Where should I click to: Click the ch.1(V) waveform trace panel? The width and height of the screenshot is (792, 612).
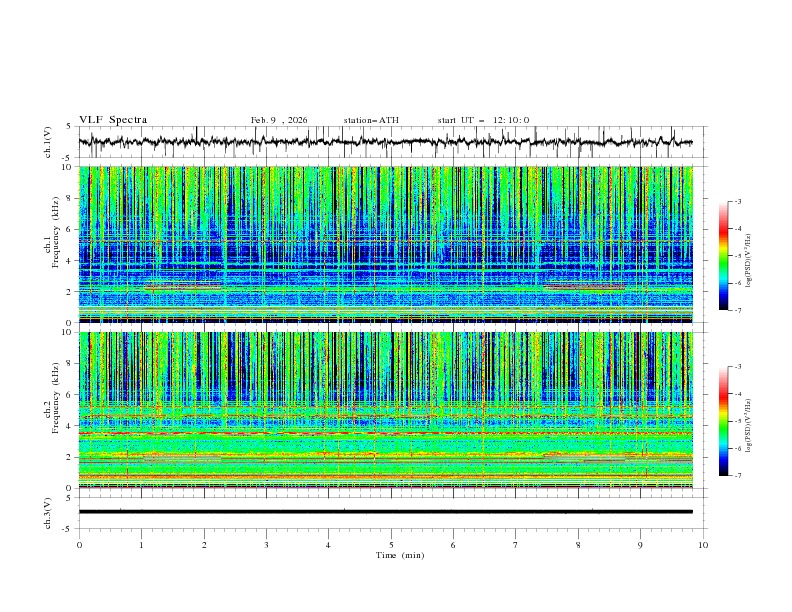coord(391,142)
